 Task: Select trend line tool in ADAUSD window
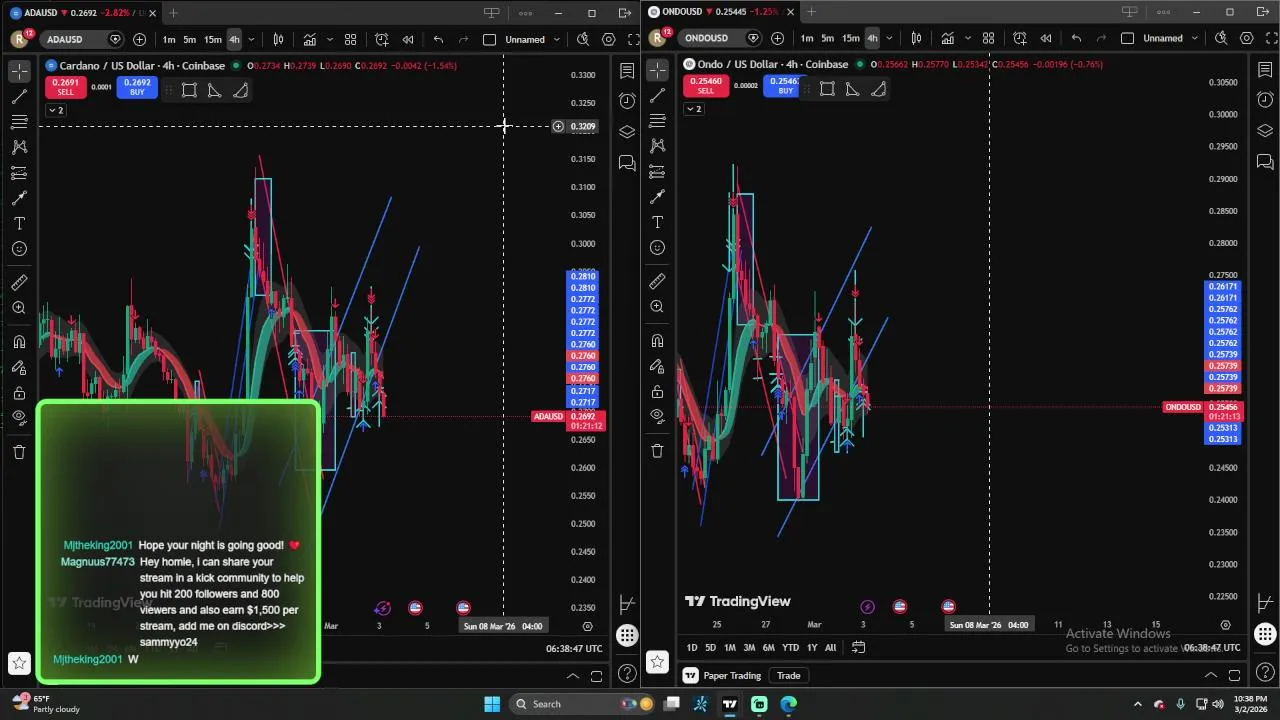[x=19, y=97]
